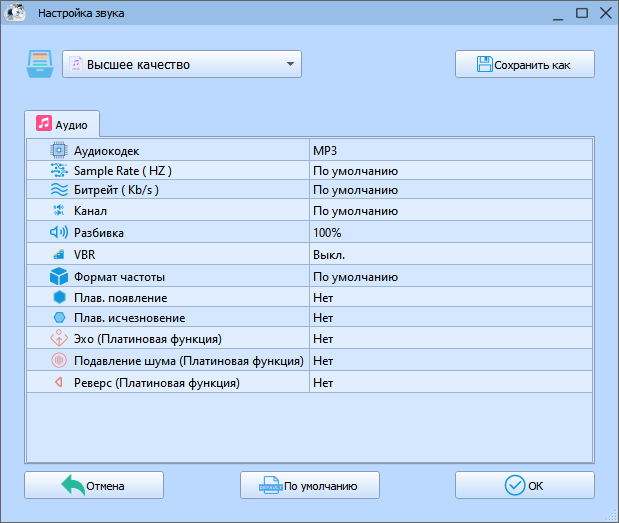Click the Реверс triangle icon

click(x=59, y=382)
